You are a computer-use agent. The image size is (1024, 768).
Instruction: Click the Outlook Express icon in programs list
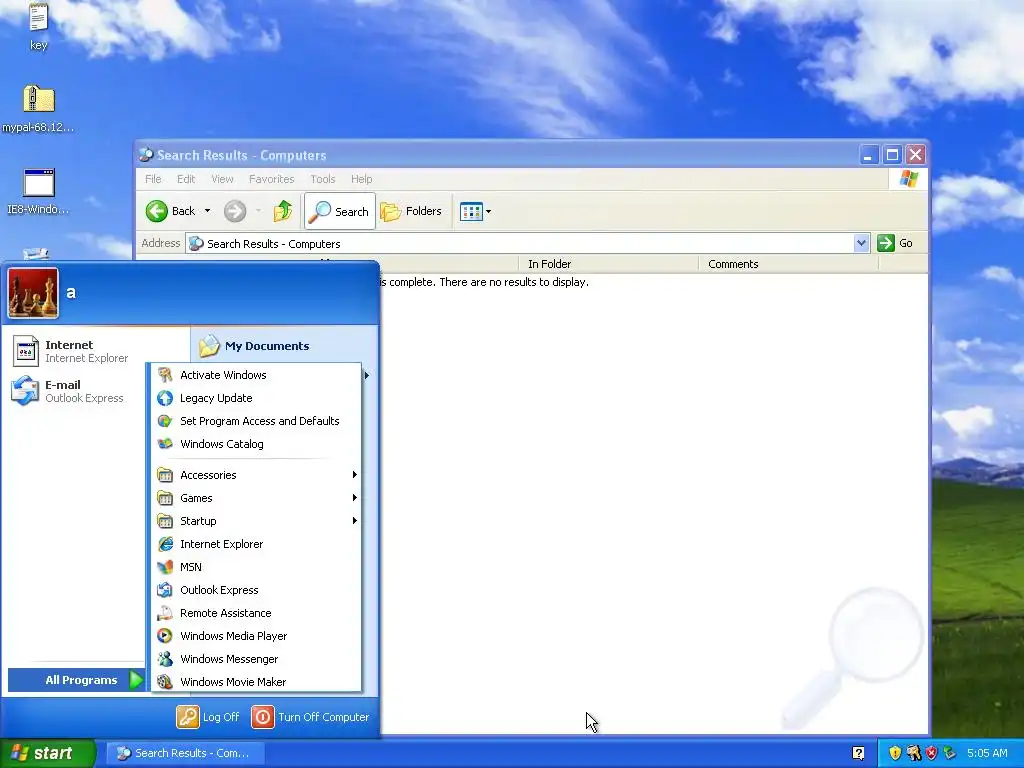[x=165, y=590]
